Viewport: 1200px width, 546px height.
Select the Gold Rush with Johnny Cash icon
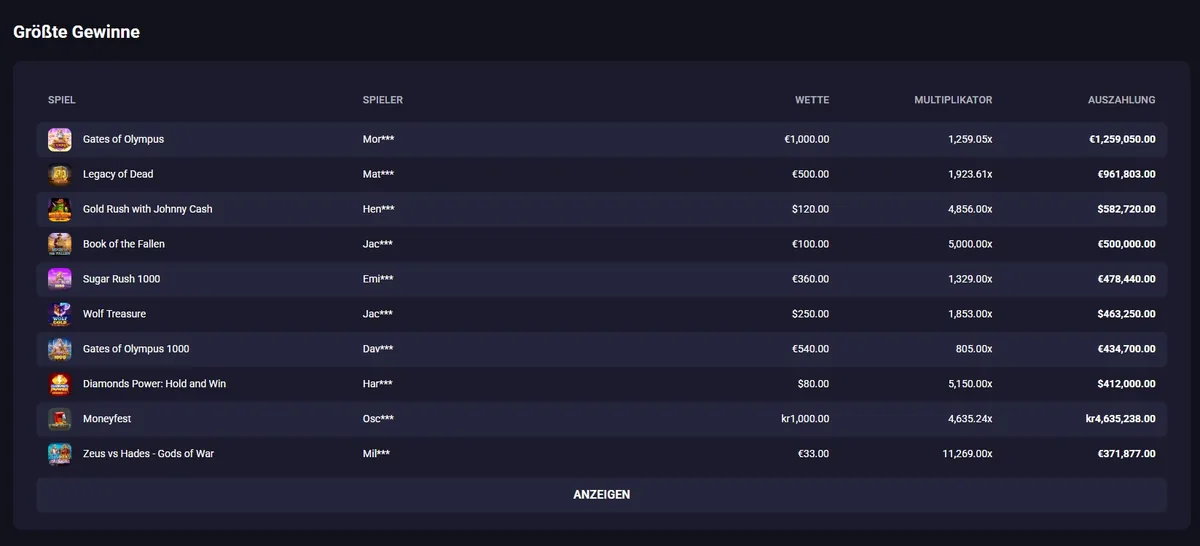point(60,209)
